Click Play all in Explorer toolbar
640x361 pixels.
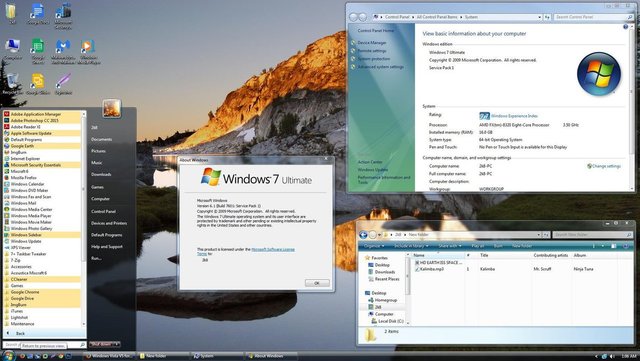point(478,246)
